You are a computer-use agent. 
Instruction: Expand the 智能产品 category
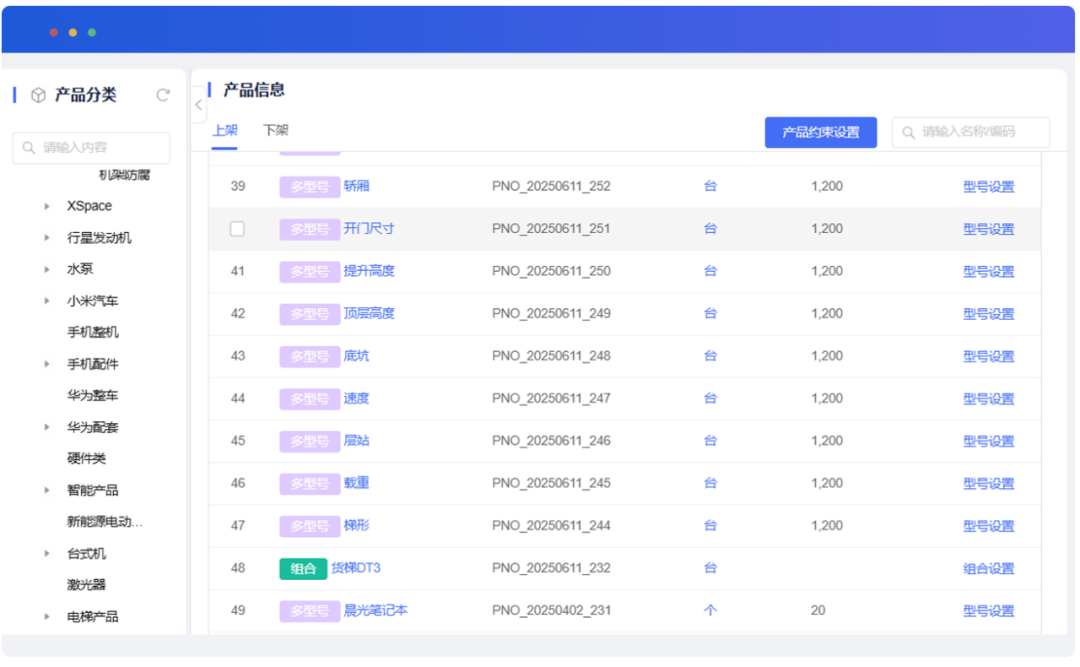coord(47,491)
